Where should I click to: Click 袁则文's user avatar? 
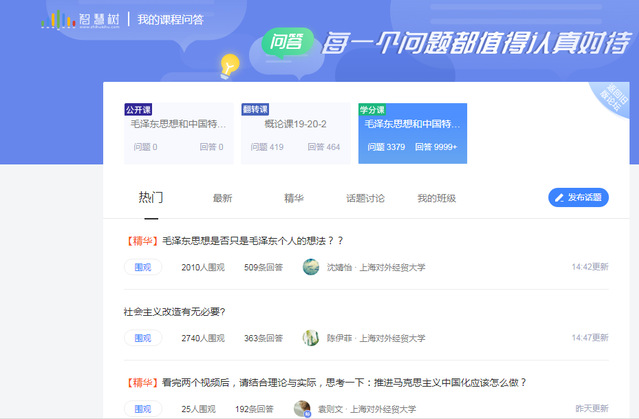[x=302, y=408]
